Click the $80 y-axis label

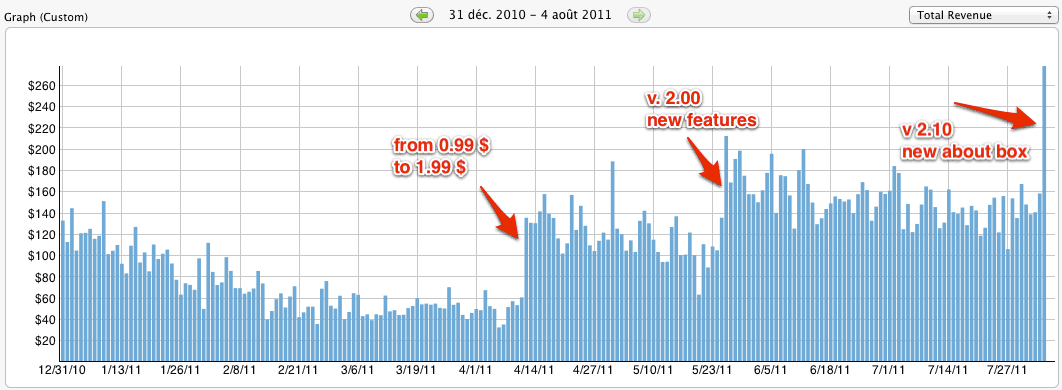pos(44,277)
